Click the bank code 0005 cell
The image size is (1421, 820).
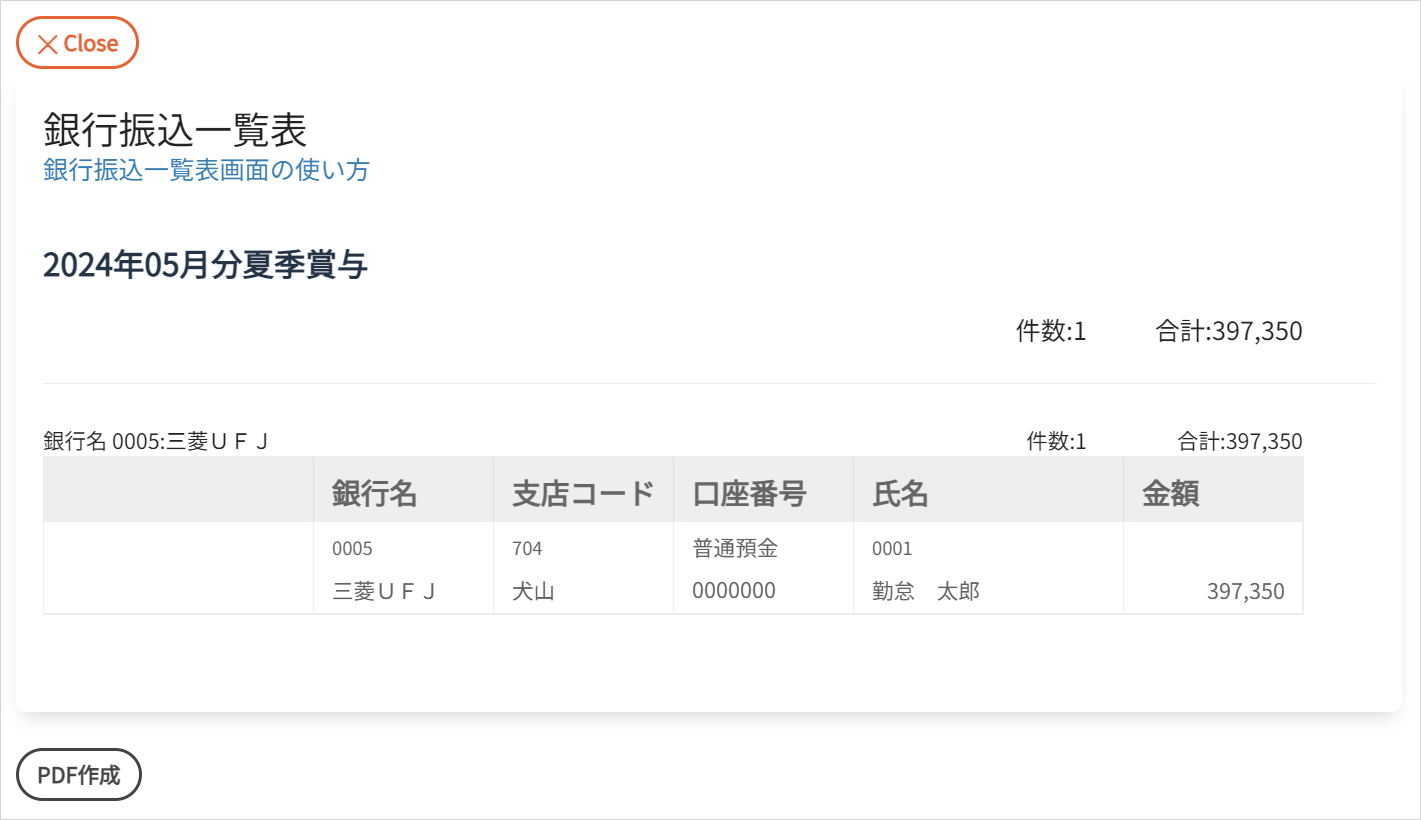click(x=352, y=548)
